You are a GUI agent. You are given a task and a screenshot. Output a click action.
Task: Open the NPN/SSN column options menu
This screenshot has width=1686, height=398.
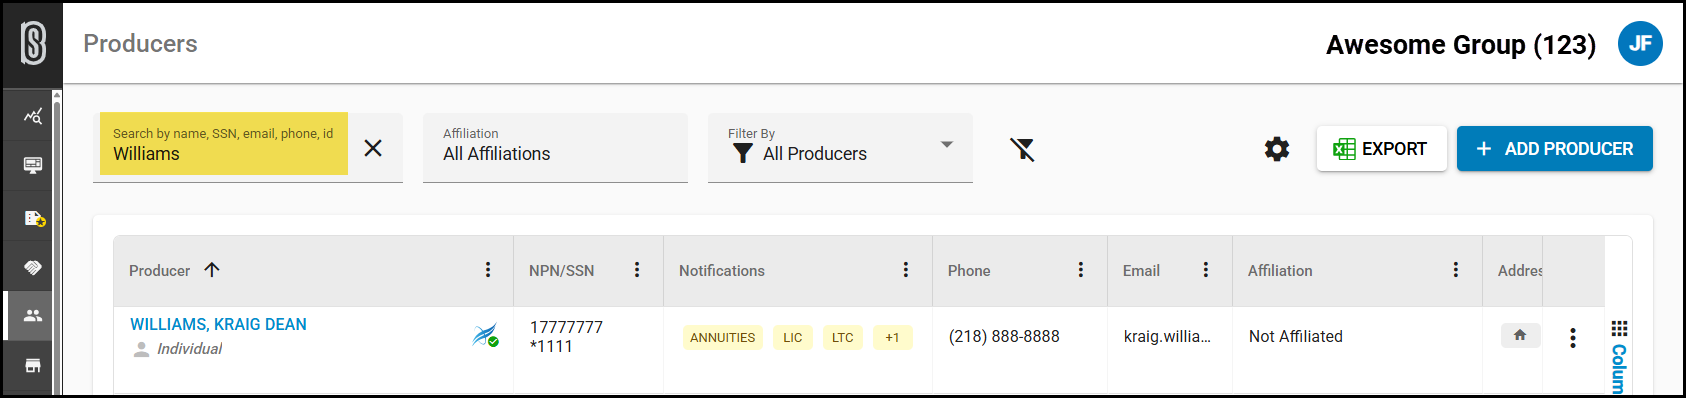[x=637, y=269]
